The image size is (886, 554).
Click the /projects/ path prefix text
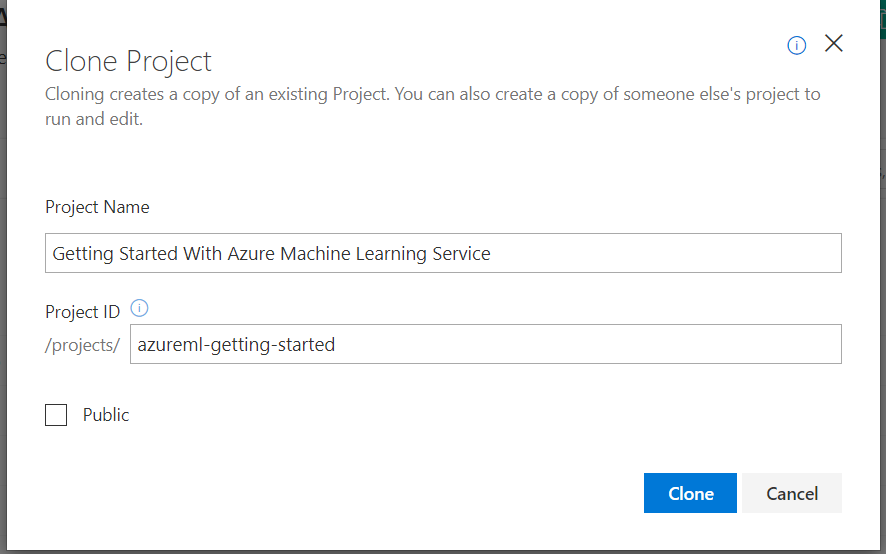[x=83, y=345]
